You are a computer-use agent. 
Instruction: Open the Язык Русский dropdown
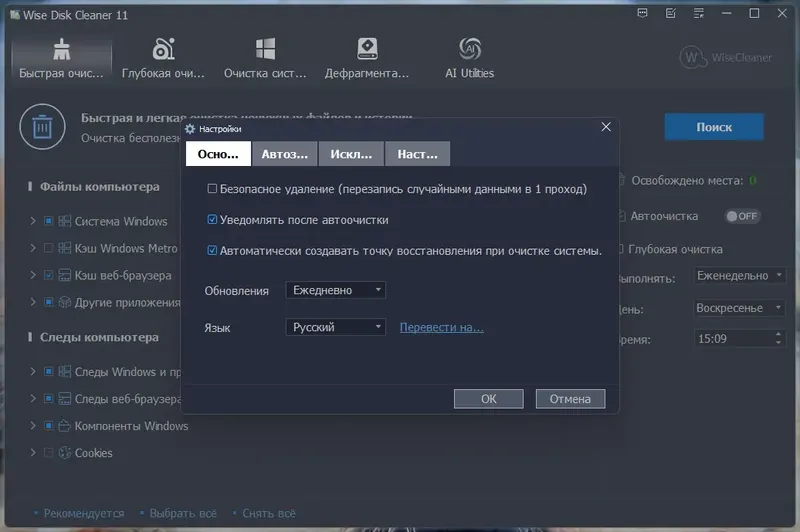coord(335,327)
